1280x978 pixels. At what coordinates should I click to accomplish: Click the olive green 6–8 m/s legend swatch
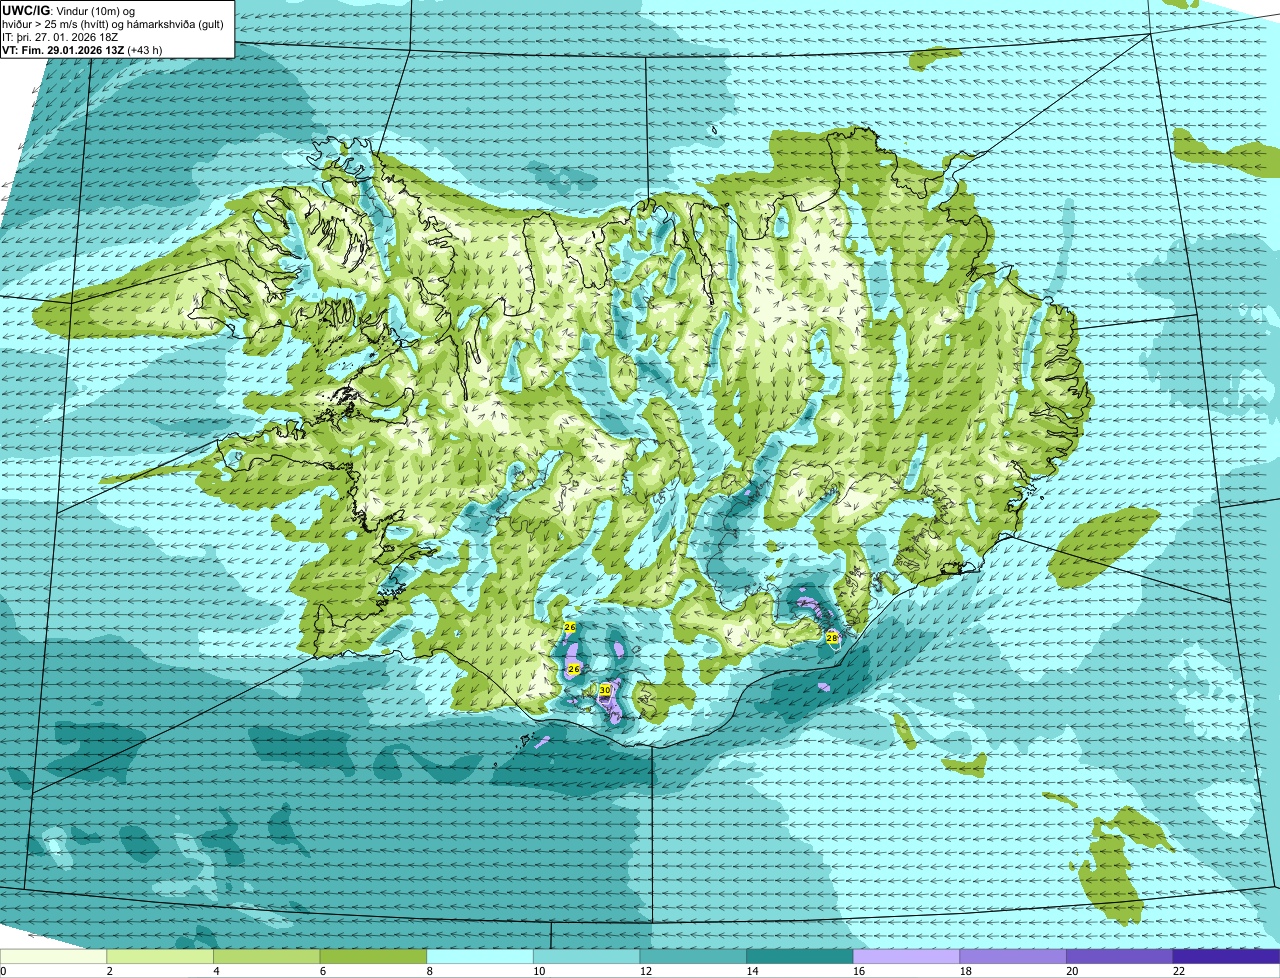point(373,957)
